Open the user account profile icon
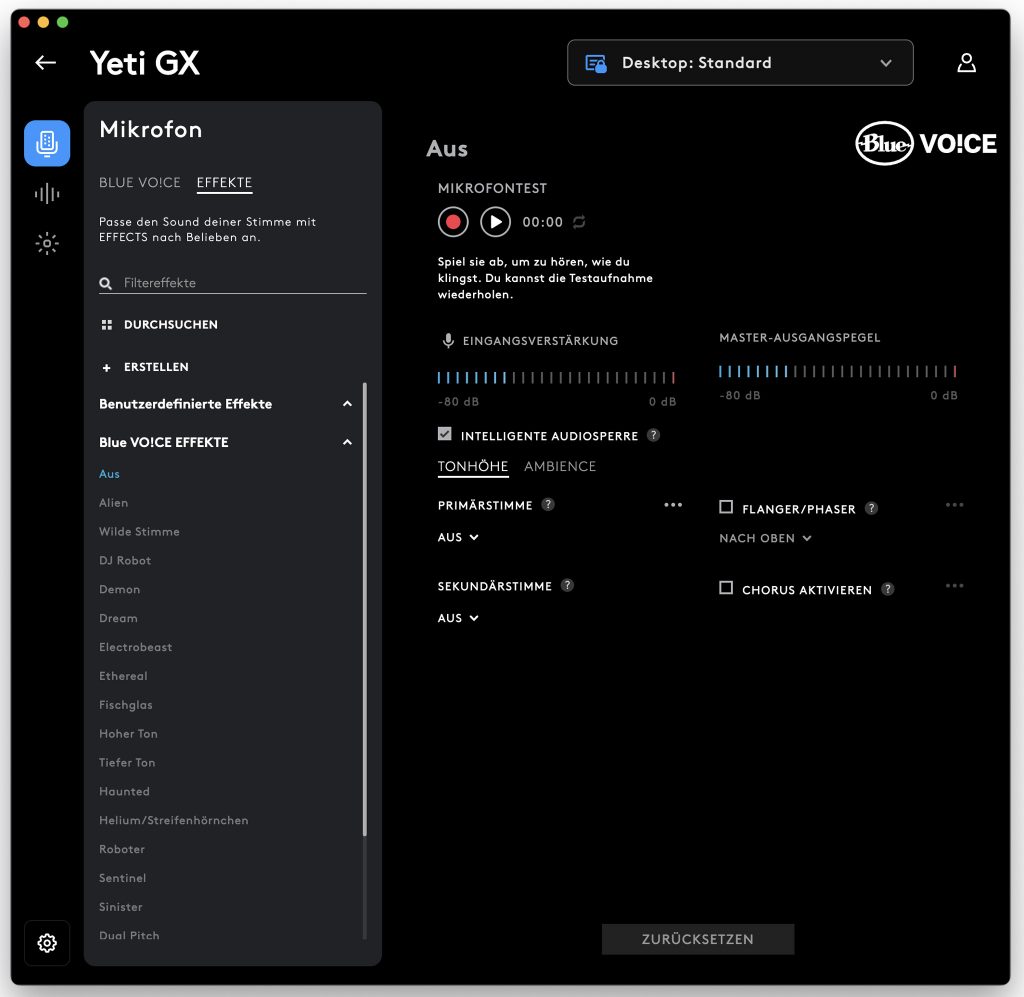This screenshot has width=1024, height=997. [967, 63]
